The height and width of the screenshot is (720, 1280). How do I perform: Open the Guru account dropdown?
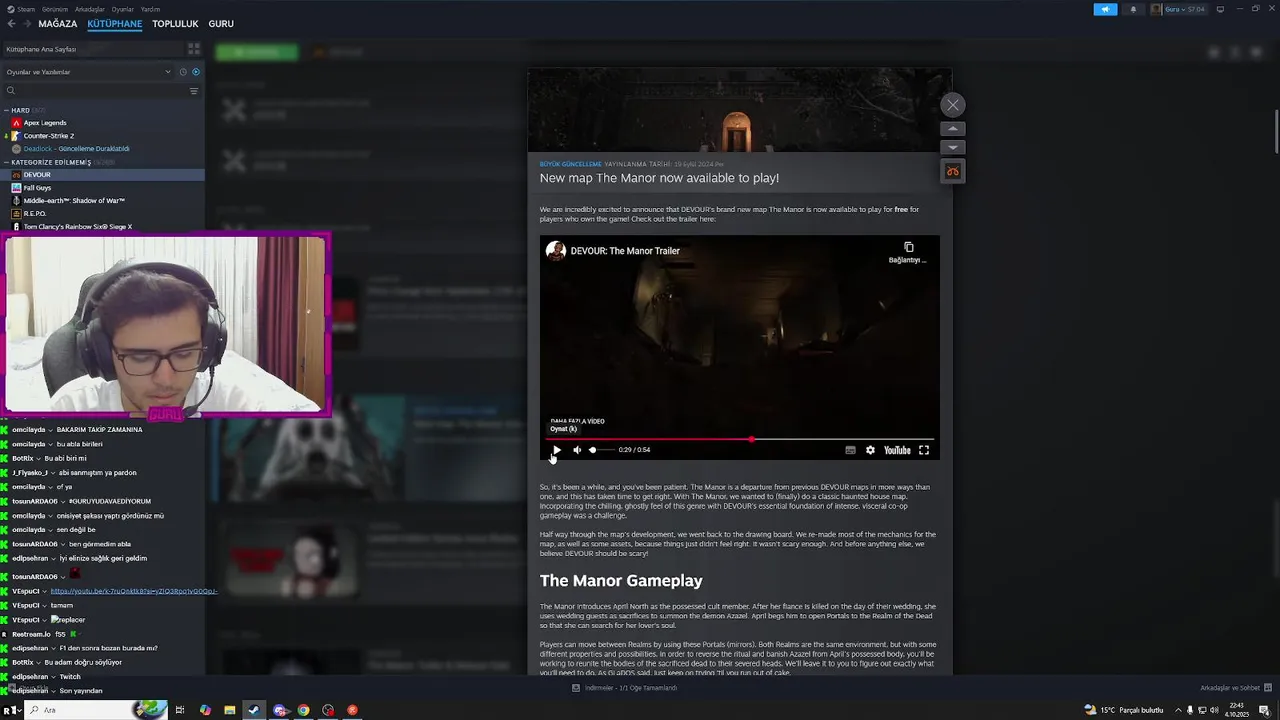coord(1178,9)
